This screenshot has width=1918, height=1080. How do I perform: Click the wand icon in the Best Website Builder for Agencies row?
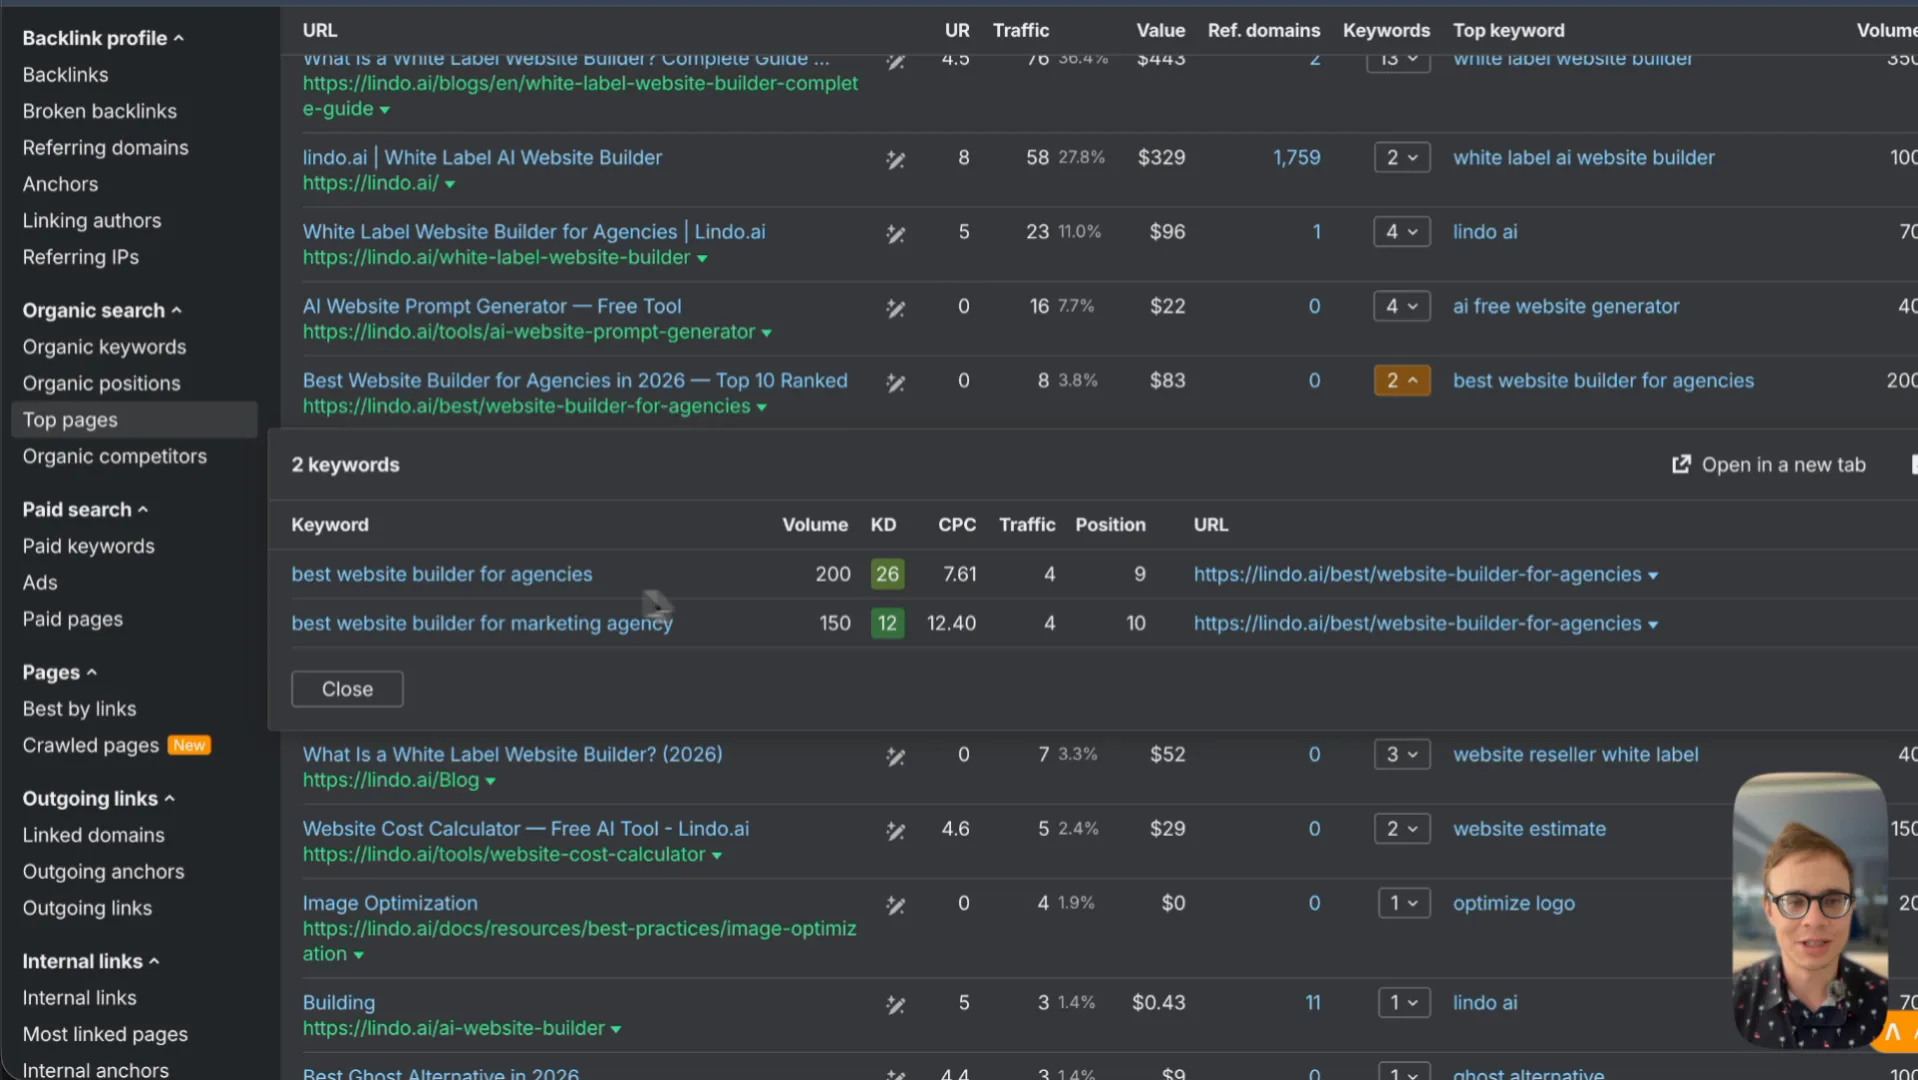895,383
